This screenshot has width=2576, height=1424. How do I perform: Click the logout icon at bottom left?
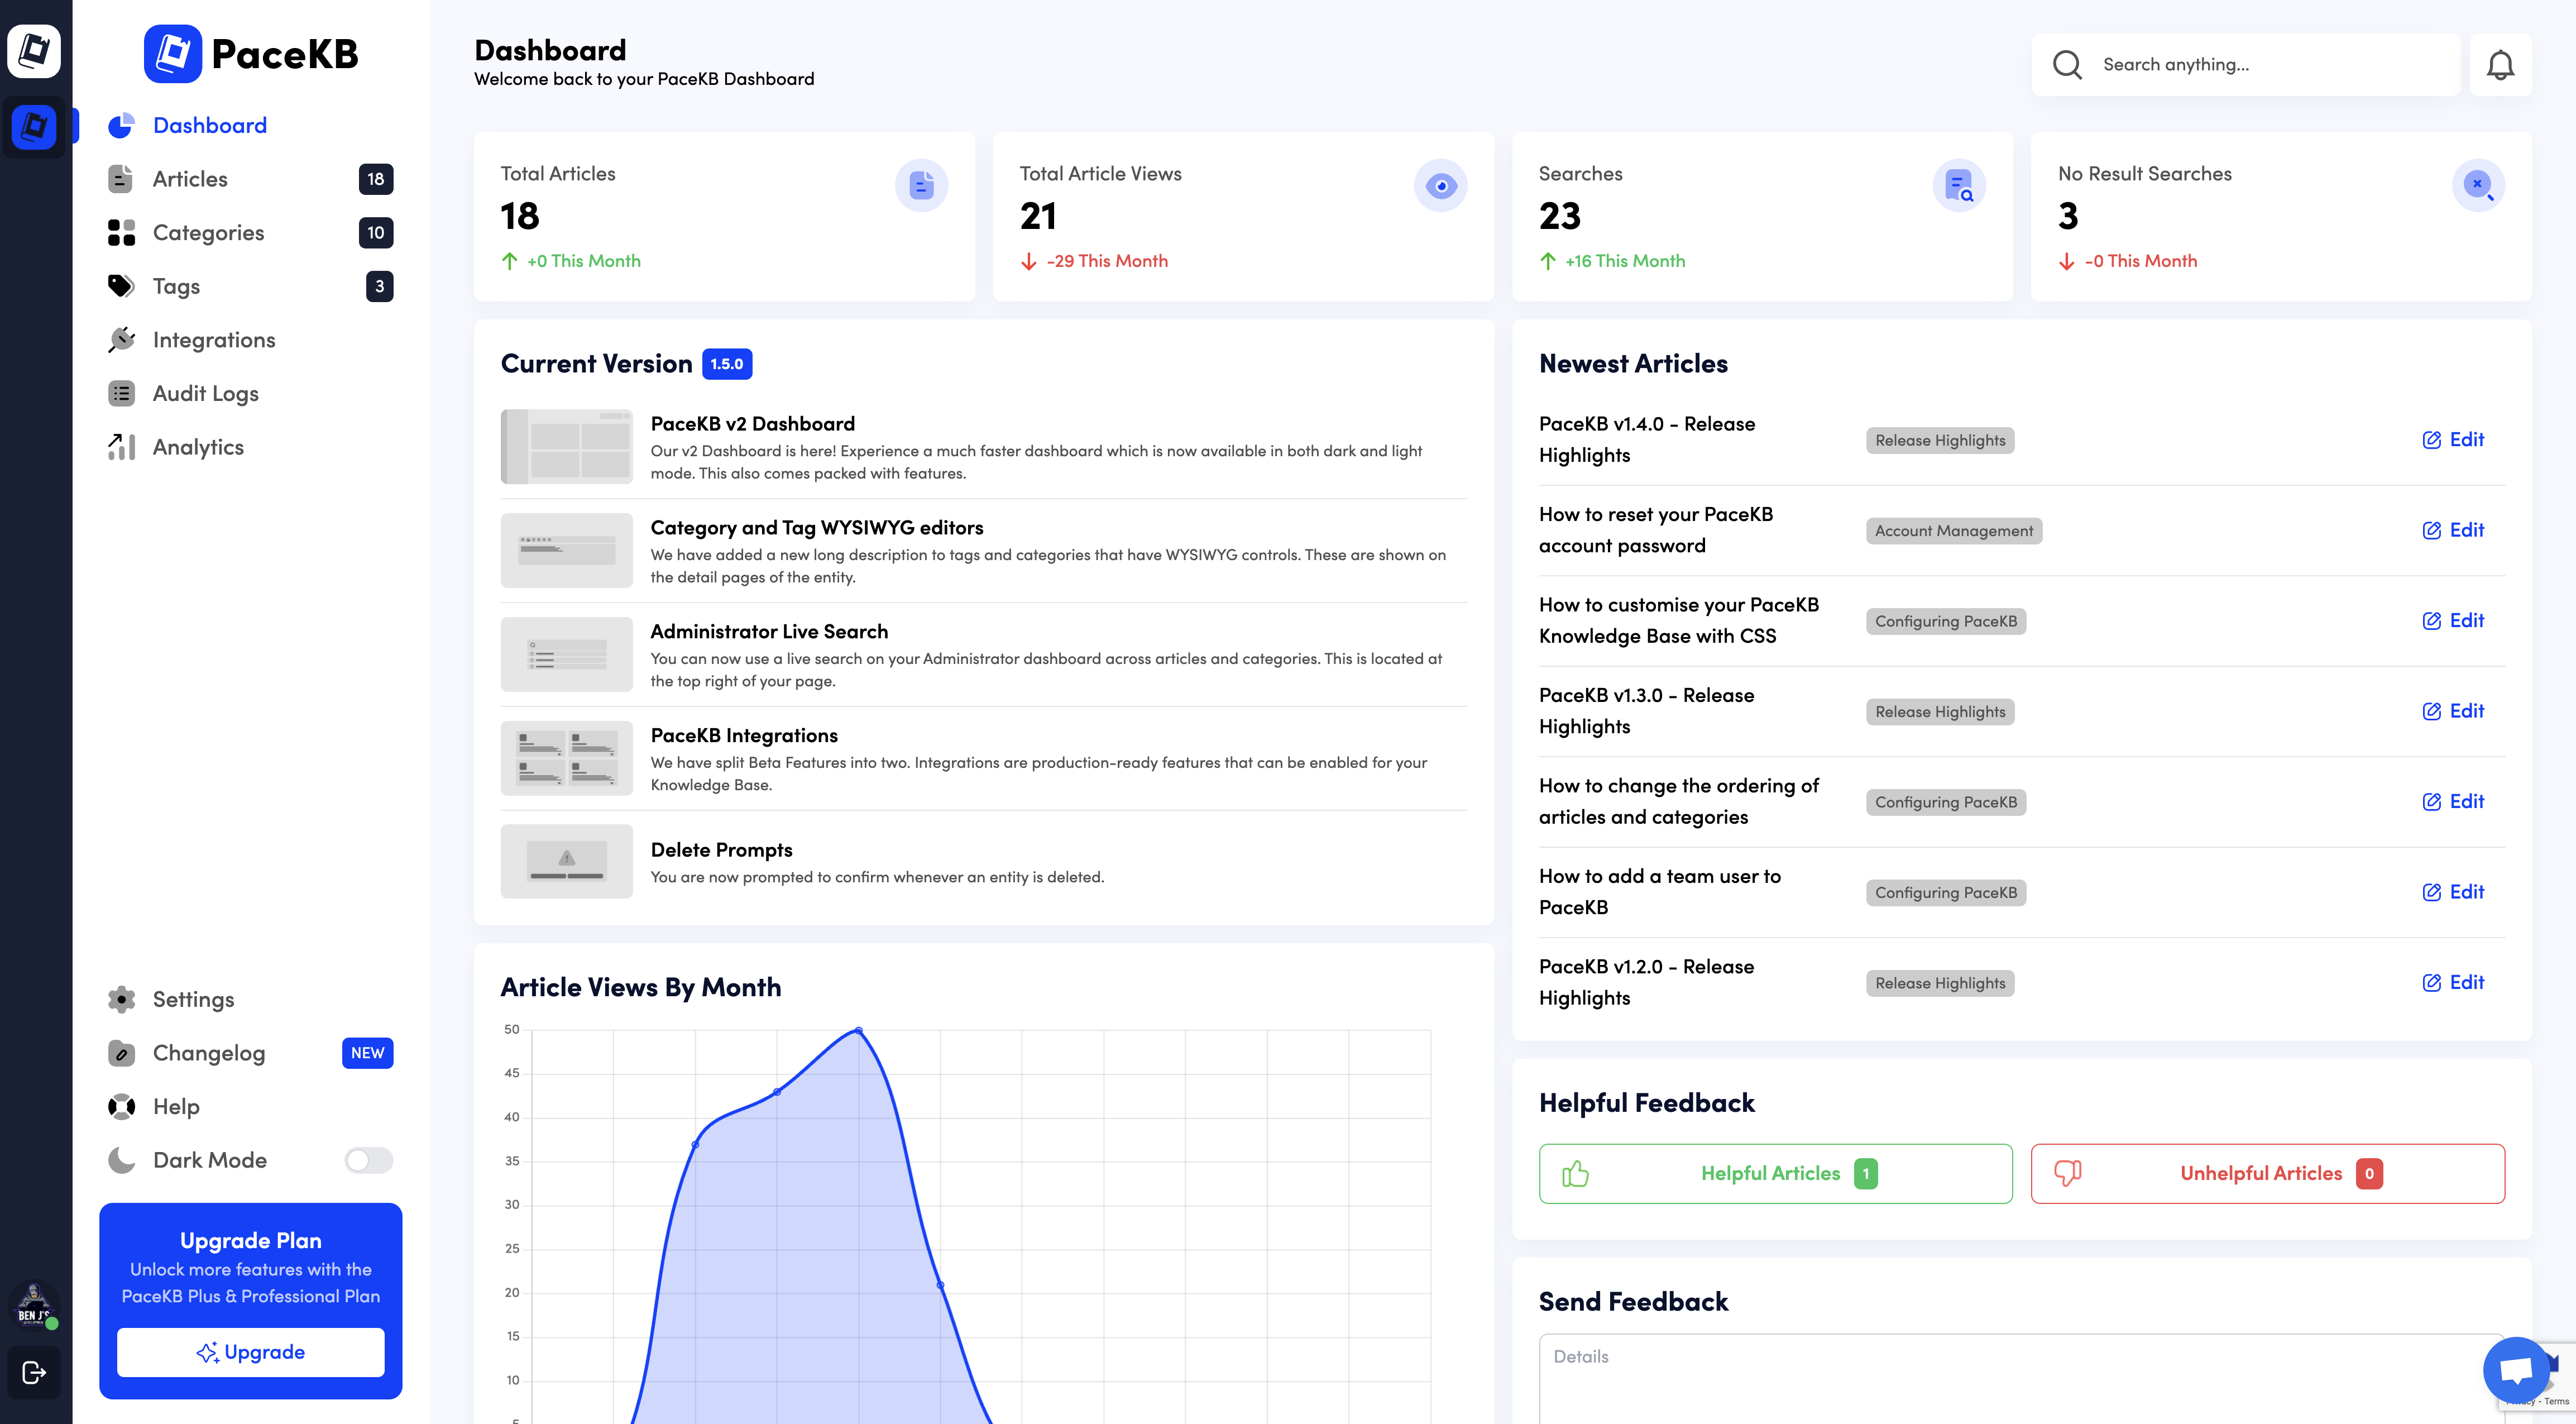(x=33, y=1373)
